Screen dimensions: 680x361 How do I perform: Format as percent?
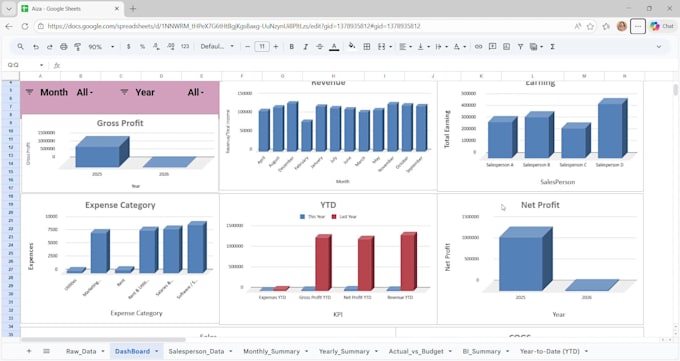[x=142, y=46]
